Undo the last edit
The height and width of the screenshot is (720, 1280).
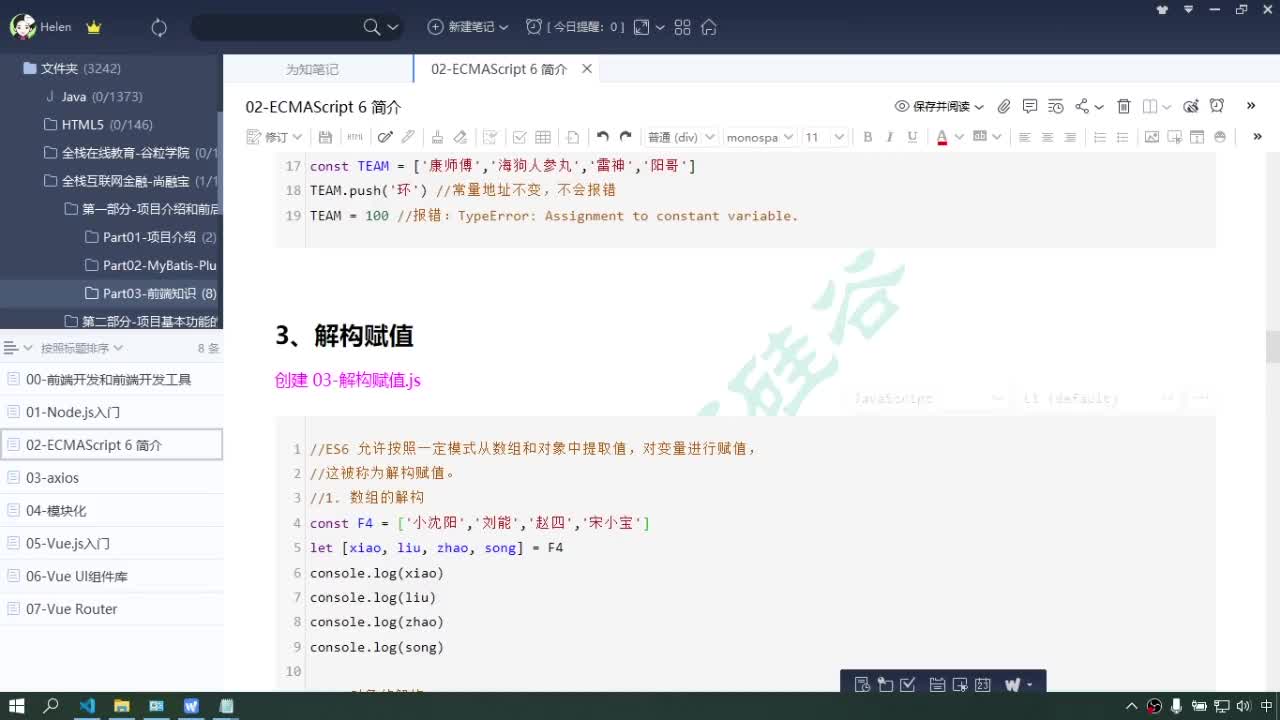pyautogui.click(x=602, y=137)
